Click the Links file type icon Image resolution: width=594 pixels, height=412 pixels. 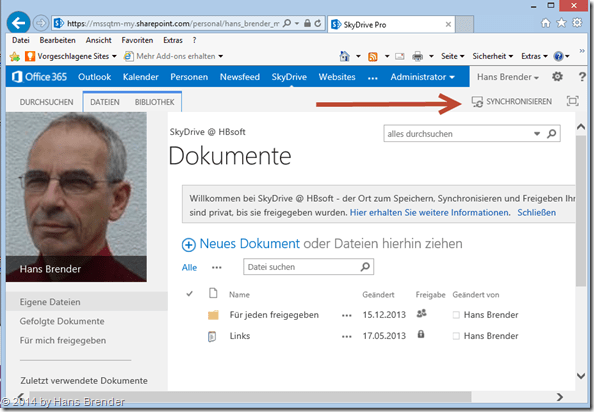coord(212,336)
